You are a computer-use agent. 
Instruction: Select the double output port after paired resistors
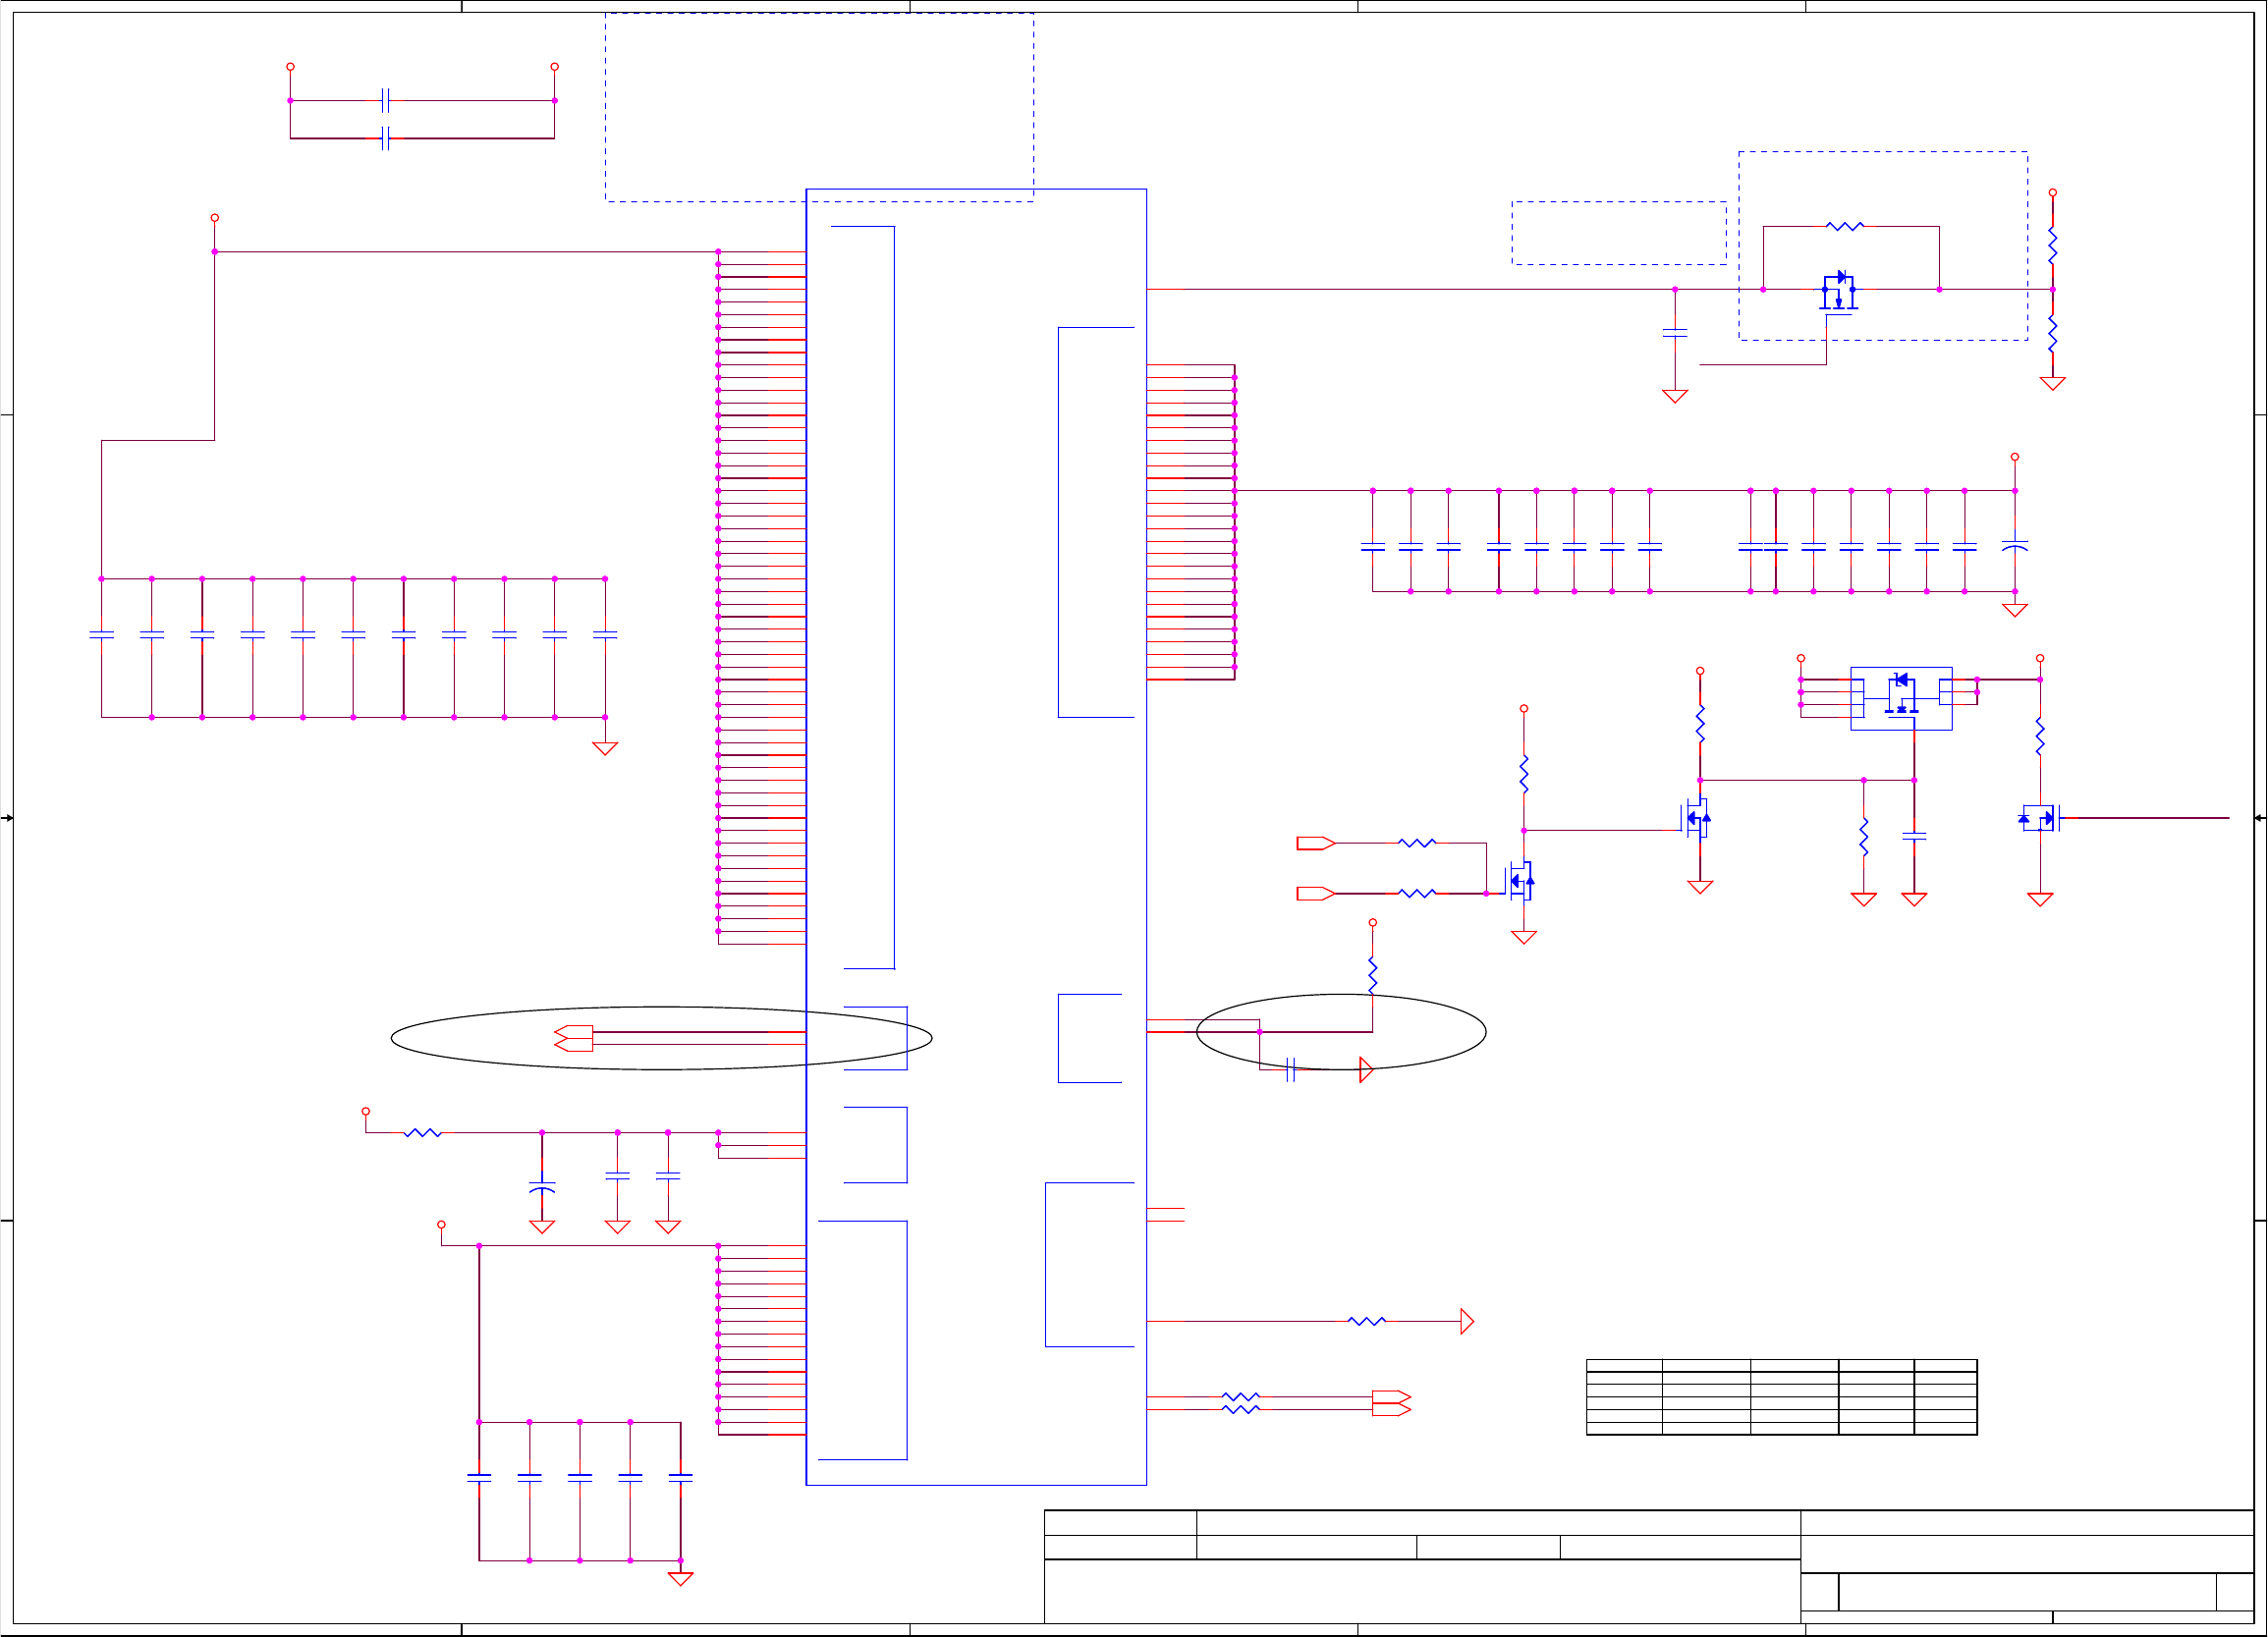(1391, 1403)
